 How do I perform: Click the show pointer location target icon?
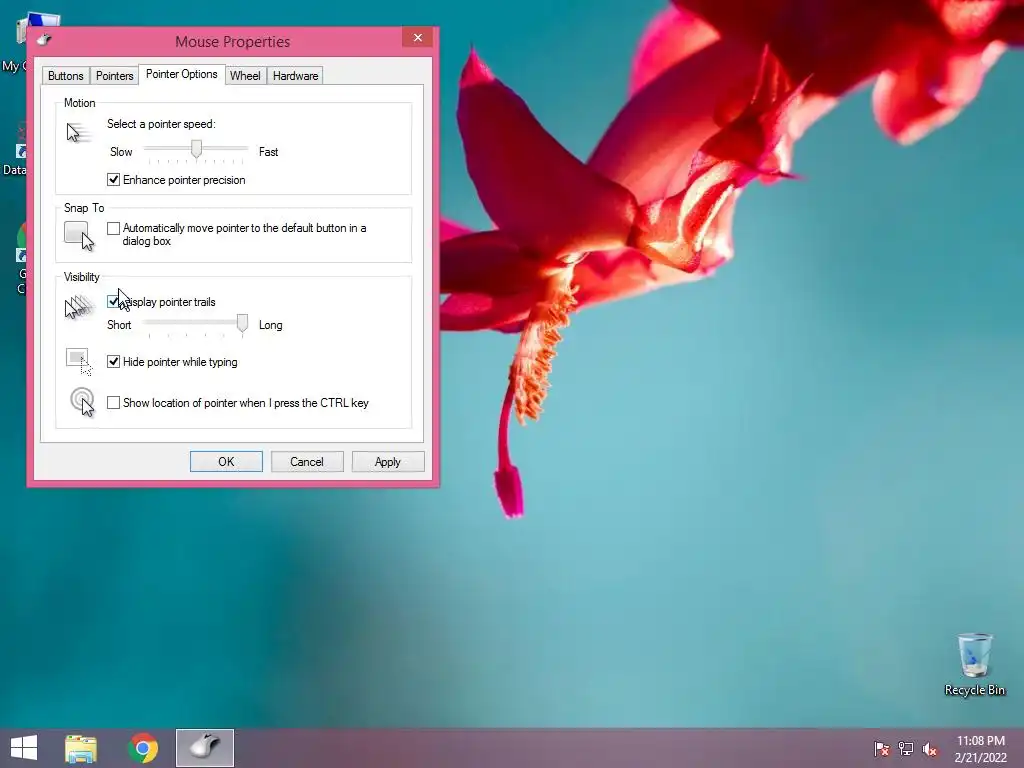coord(82,402)
